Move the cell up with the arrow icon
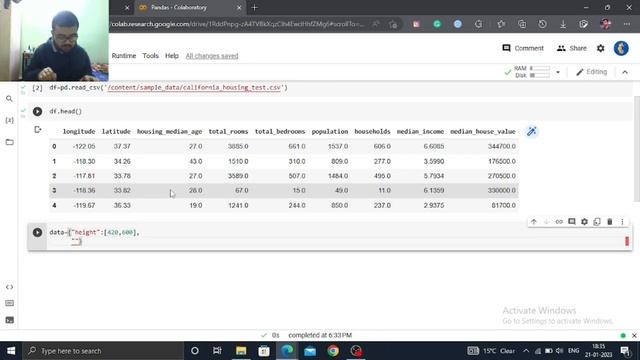Screen dimensions: 640x360 [534, 222]
